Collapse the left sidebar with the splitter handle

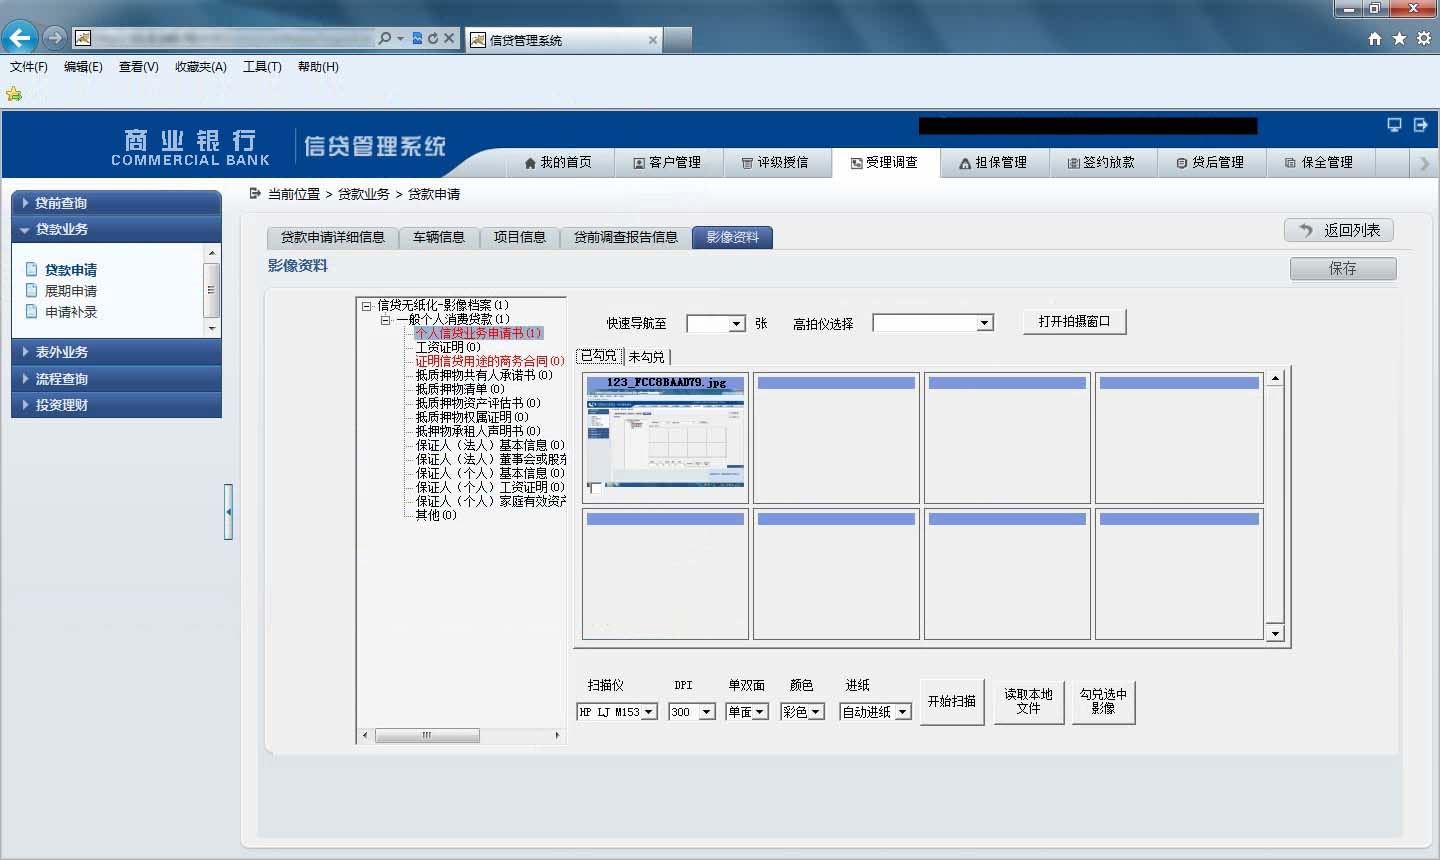(x=228, y=512)
